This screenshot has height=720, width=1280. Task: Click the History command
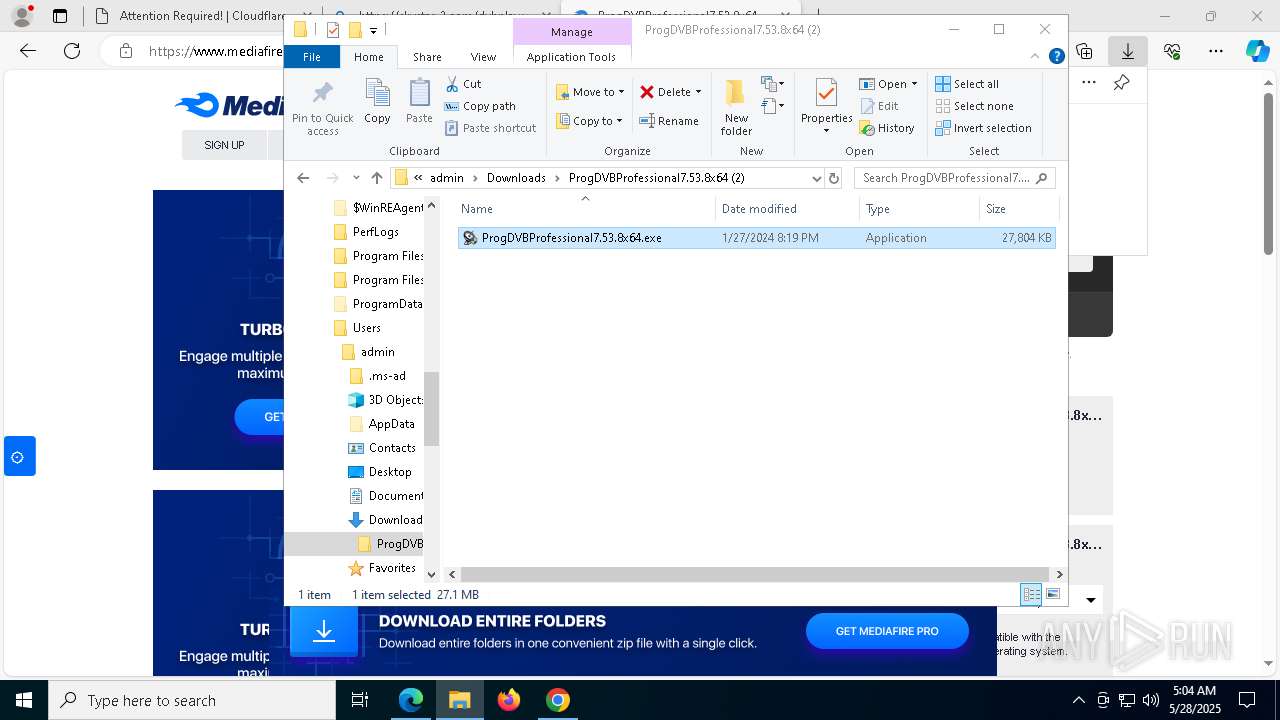(887, 128)
